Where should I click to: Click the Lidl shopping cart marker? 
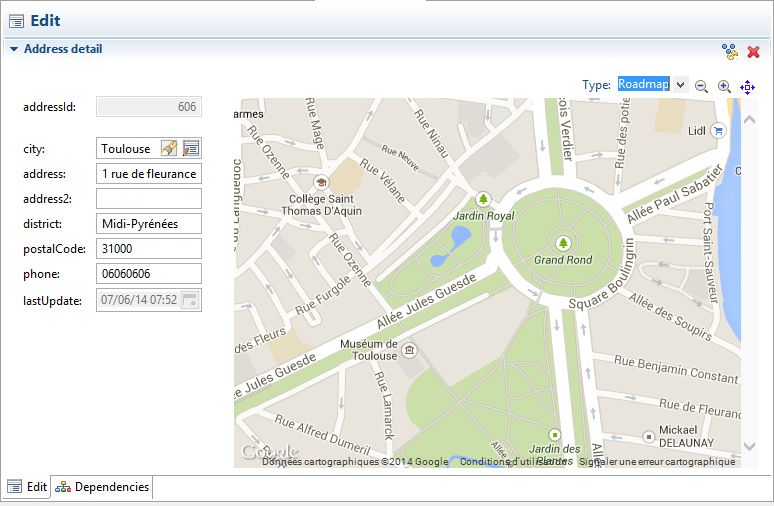pyautogui.click(x=718, y=131)
